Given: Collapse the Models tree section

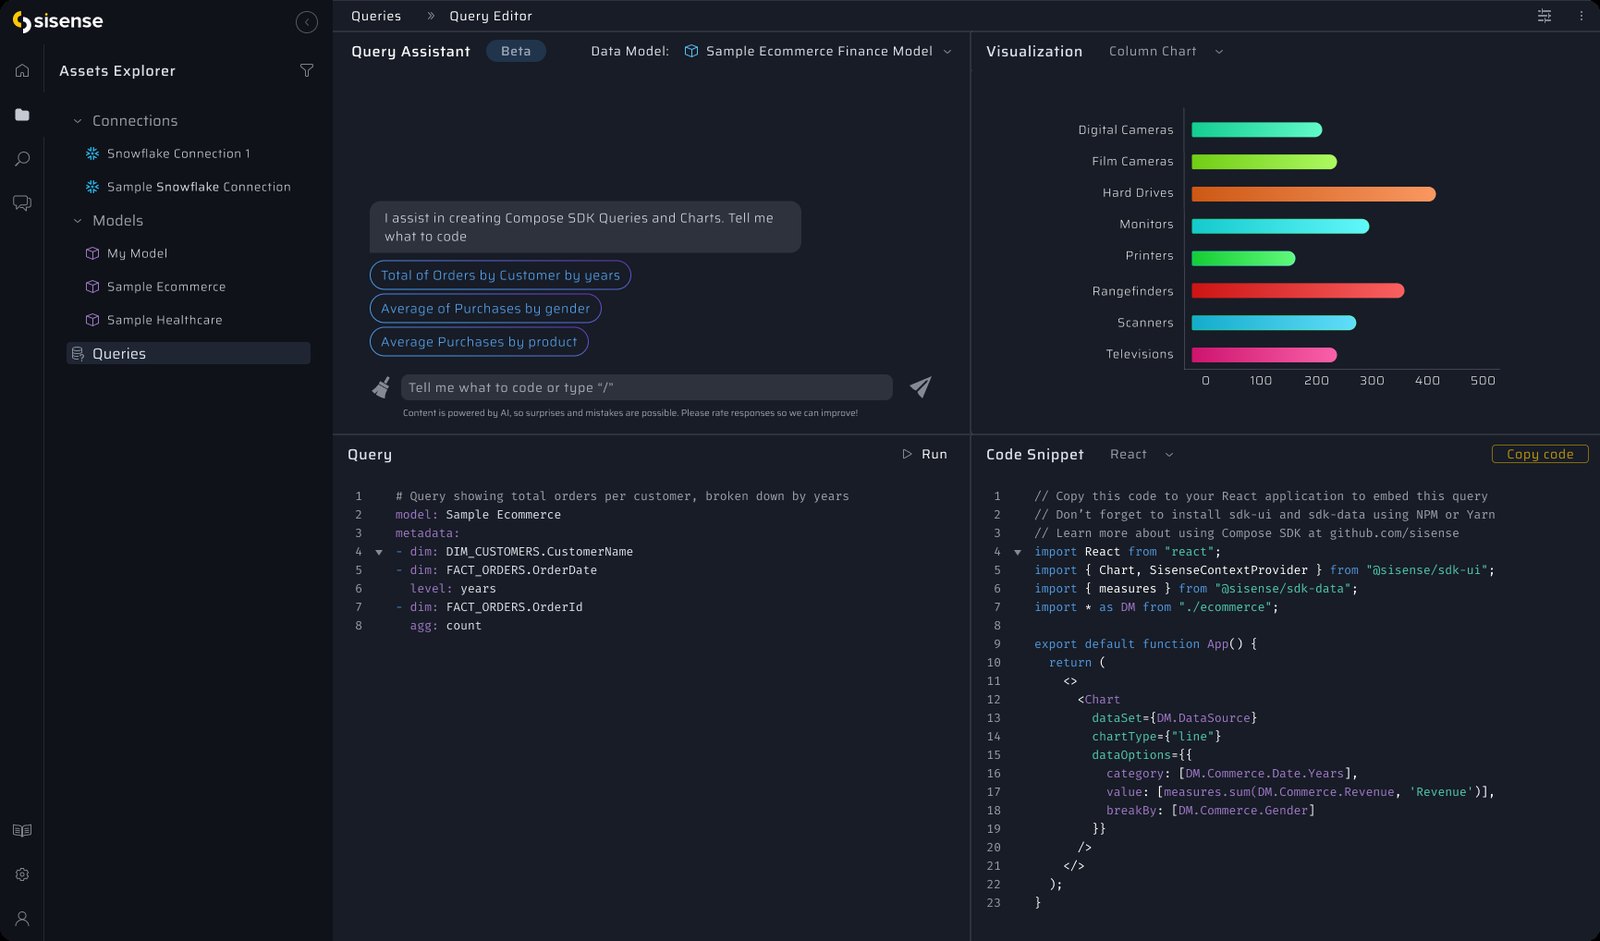Looking at the screenshot, I should click(77, 221).
